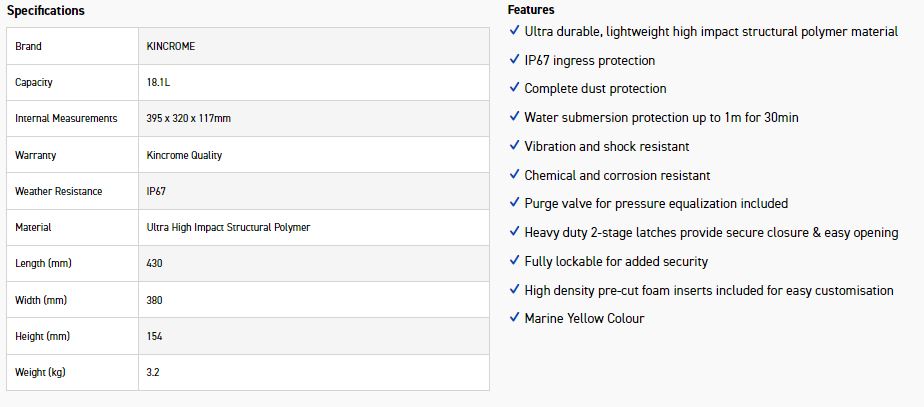Click the Ultra High Impact Structural Polymer value
The width and height of the screenshot is (924, 407).
(228, 227)
